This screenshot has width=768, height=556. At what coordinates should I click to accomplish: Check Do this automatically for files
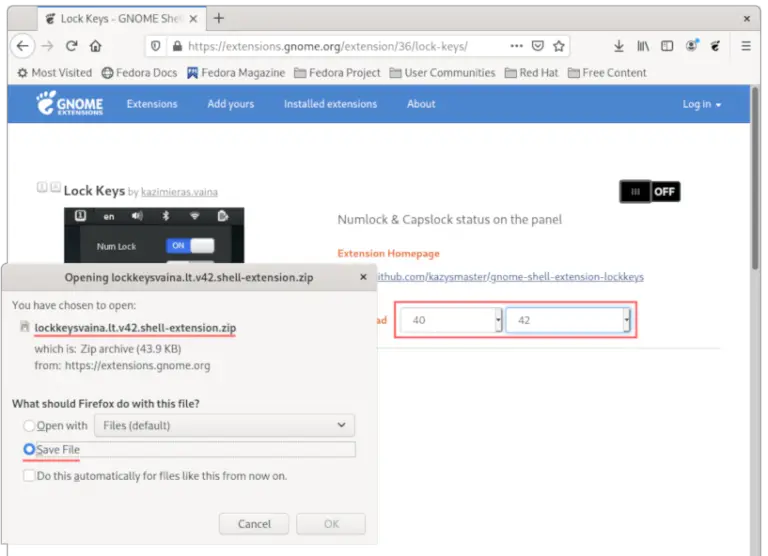pyautogui.click(x=30, y=476)
